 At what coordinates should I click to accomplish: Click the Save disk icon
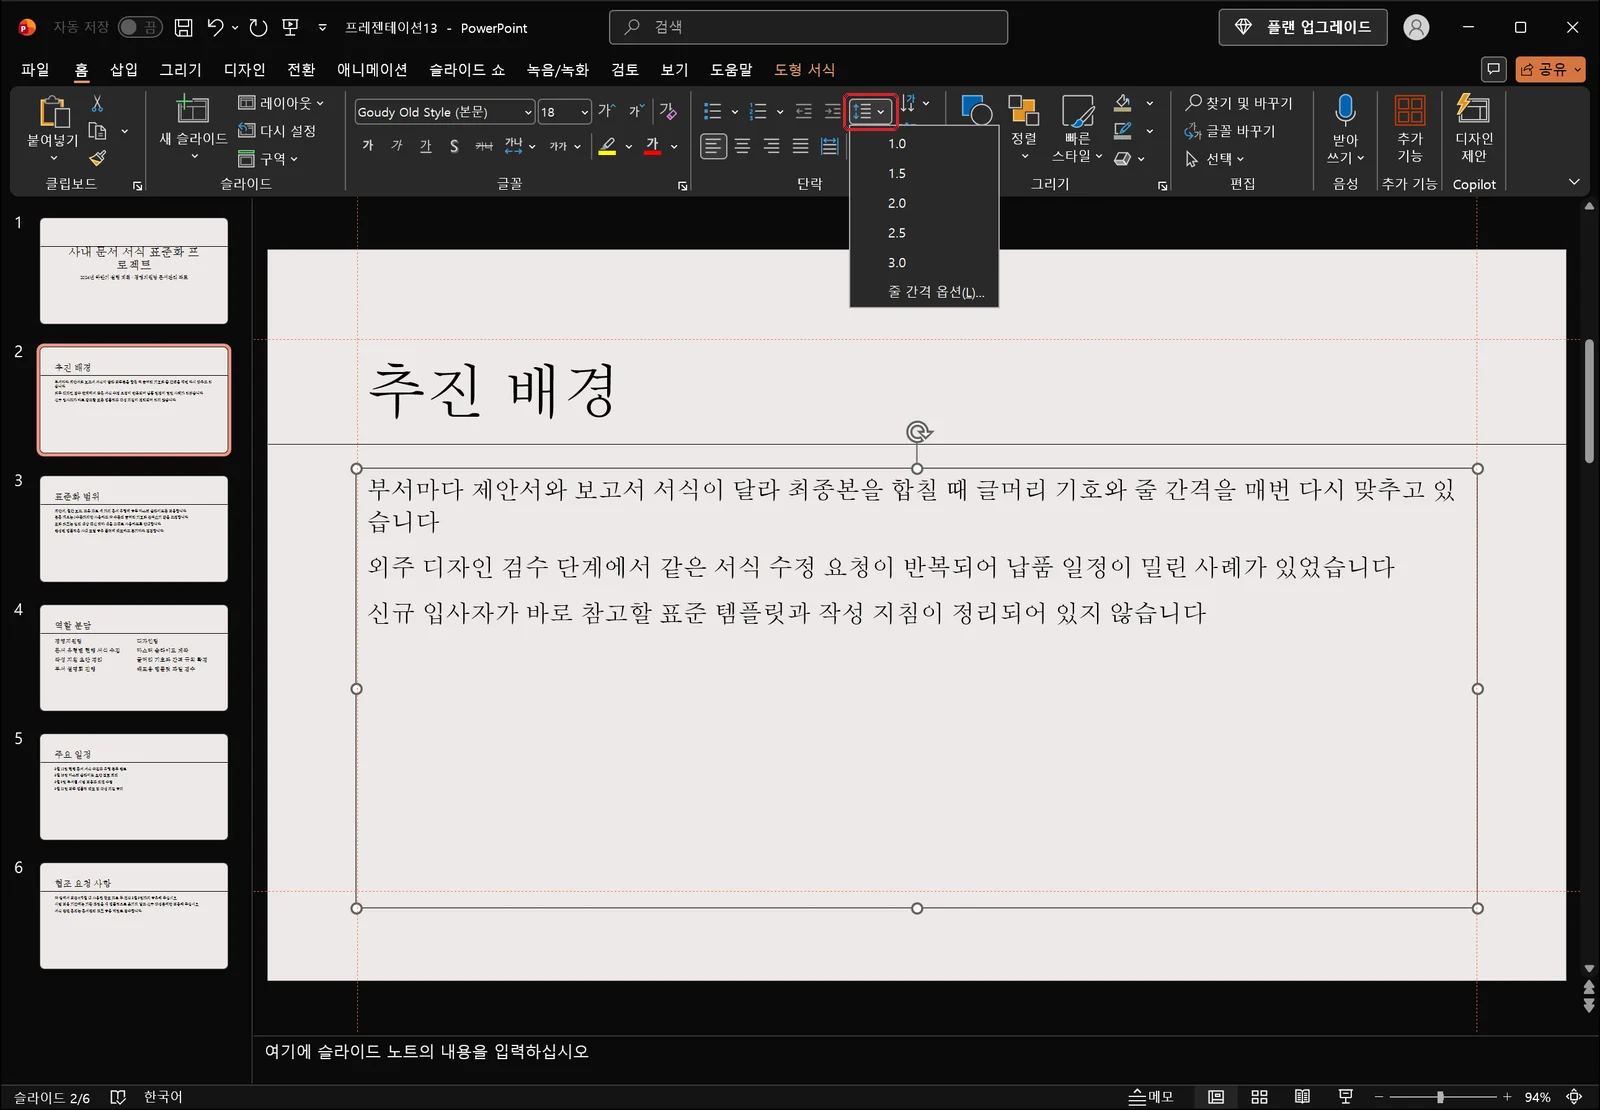click(x=183, y=27)
